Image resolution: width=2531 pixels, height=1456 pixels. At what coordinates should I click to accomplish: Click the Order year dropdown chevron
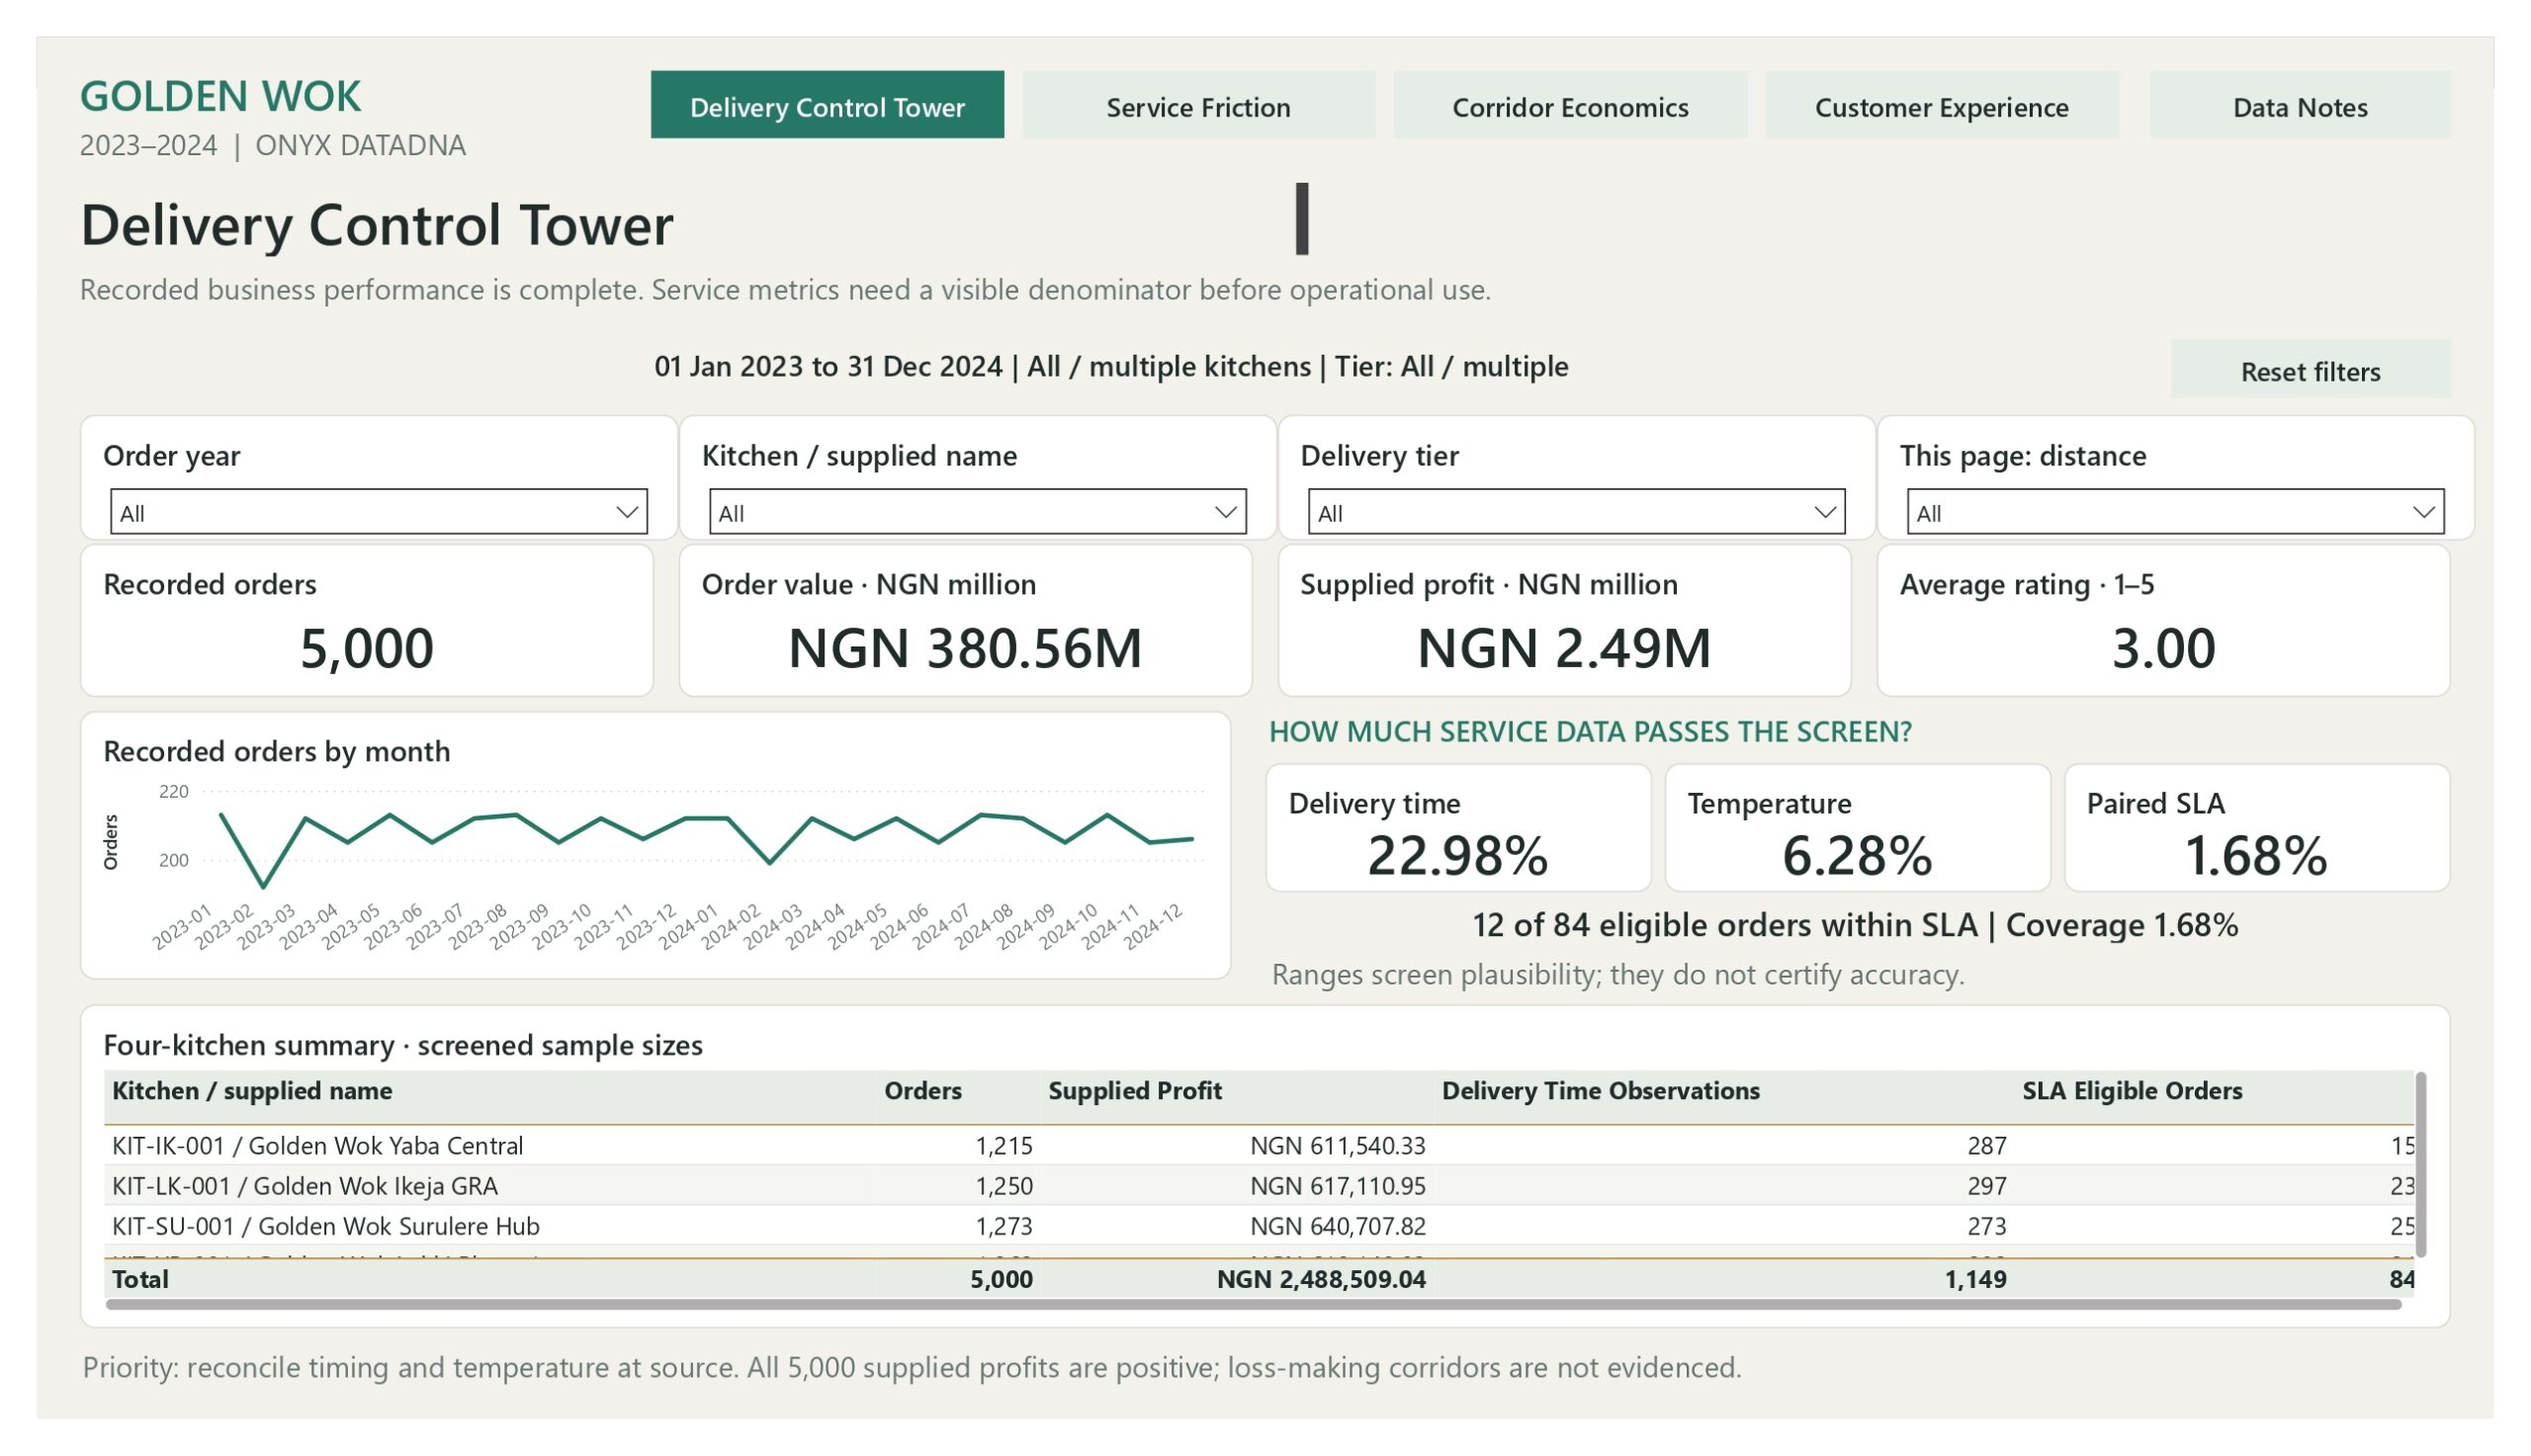626,512
